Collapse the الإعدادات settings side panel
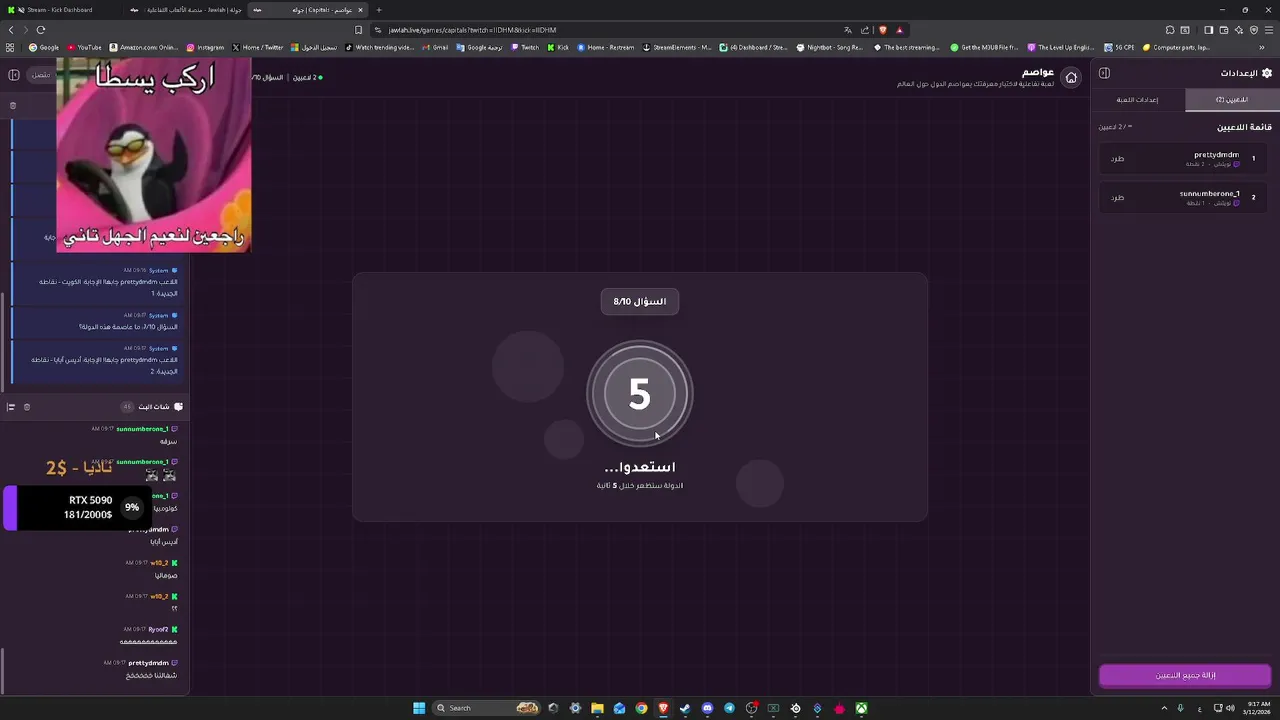Screen dimensions: 1280x720 click(x=1104, y=73)
